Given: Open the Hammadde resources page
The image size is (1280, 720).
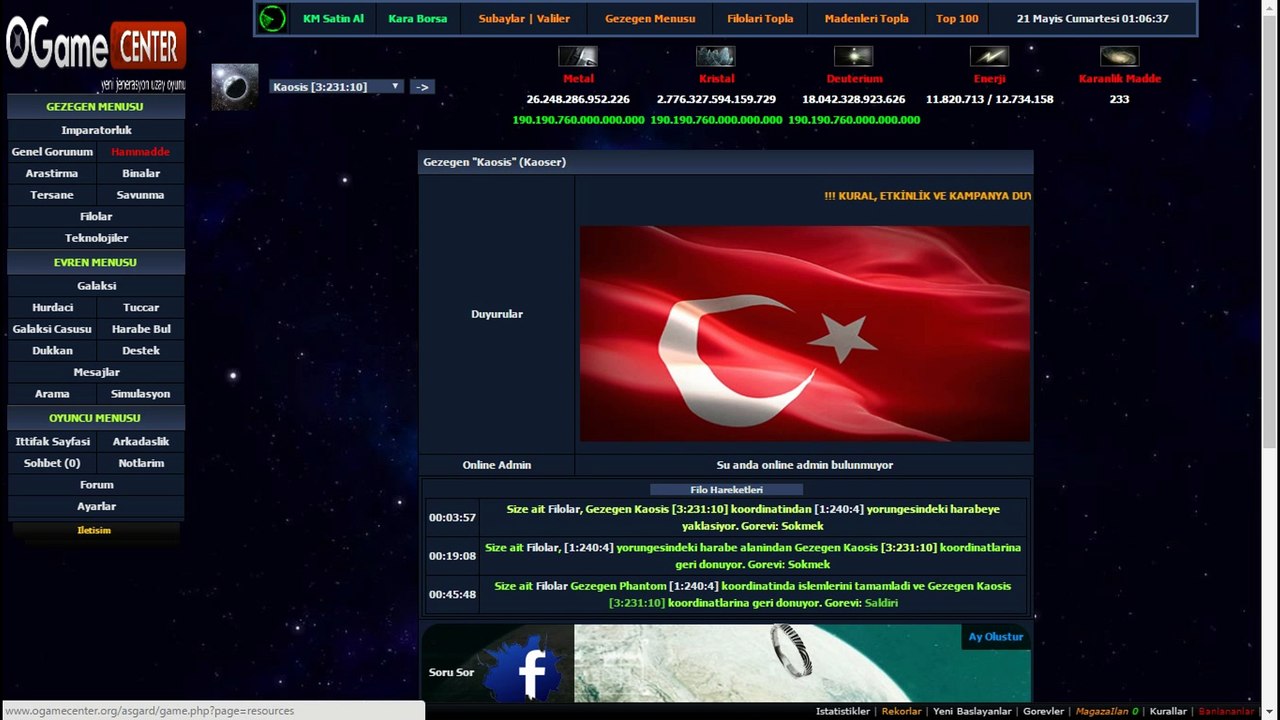Looking at the screenshot, I should pyautogui.click(x=140, y=152).
